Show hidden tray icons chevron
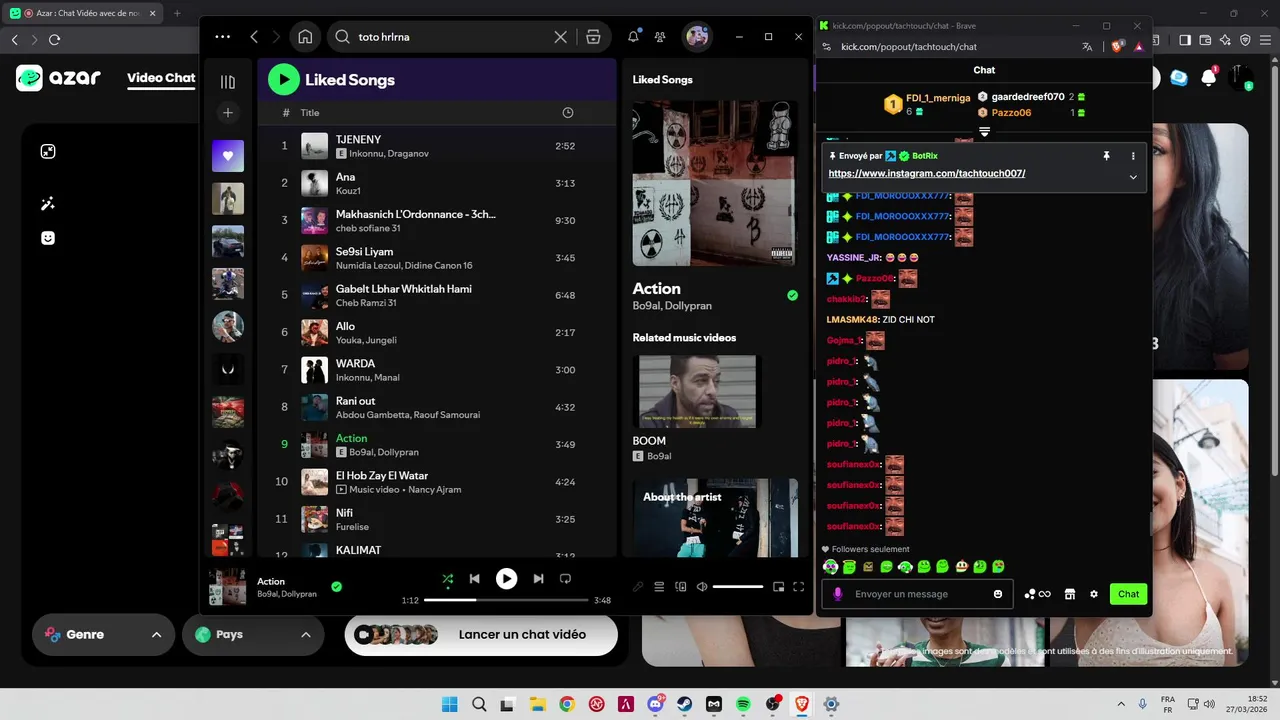The image size is (1280, 720). pos(1121,704)
